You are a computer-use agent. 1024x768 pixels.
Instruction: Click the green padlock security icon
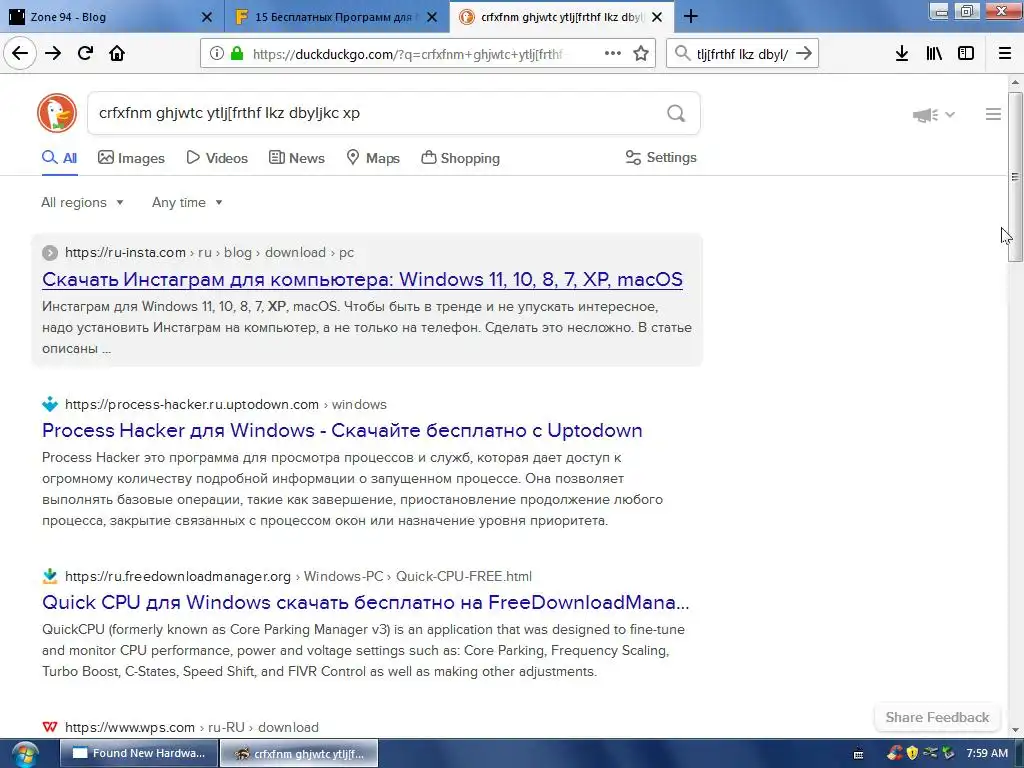(x=237, y=54)
